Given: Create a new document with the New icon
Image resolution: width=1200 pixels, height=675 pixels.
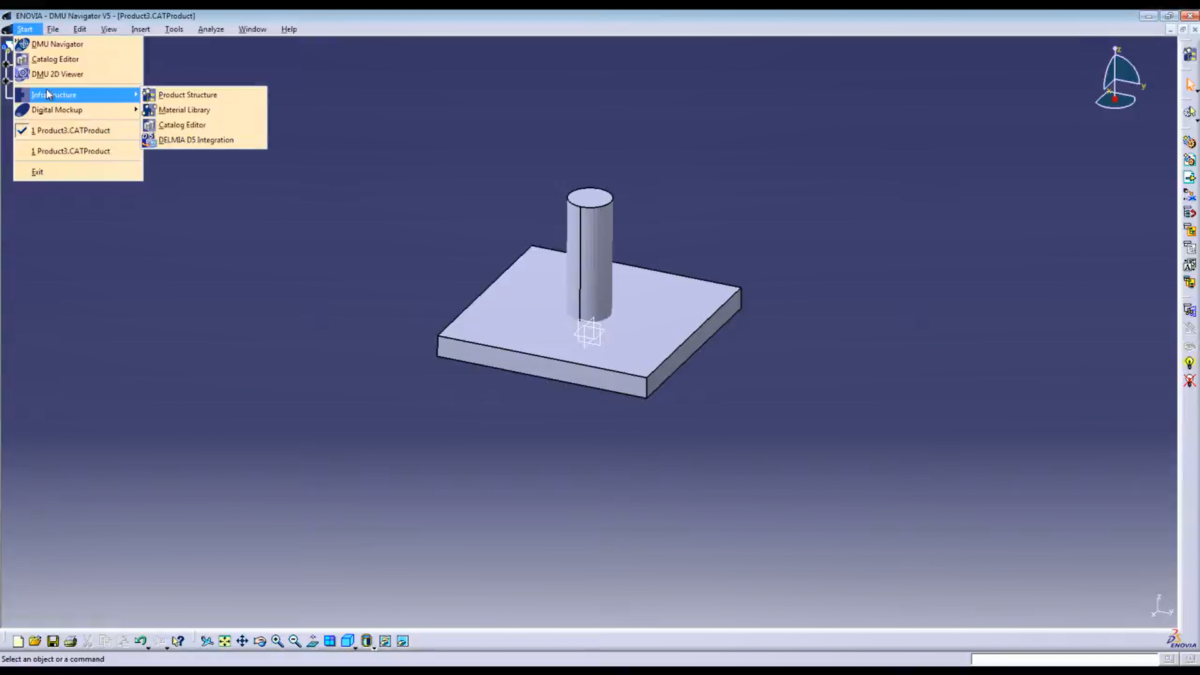Looking at the screenshot, I should coord(18,641).
